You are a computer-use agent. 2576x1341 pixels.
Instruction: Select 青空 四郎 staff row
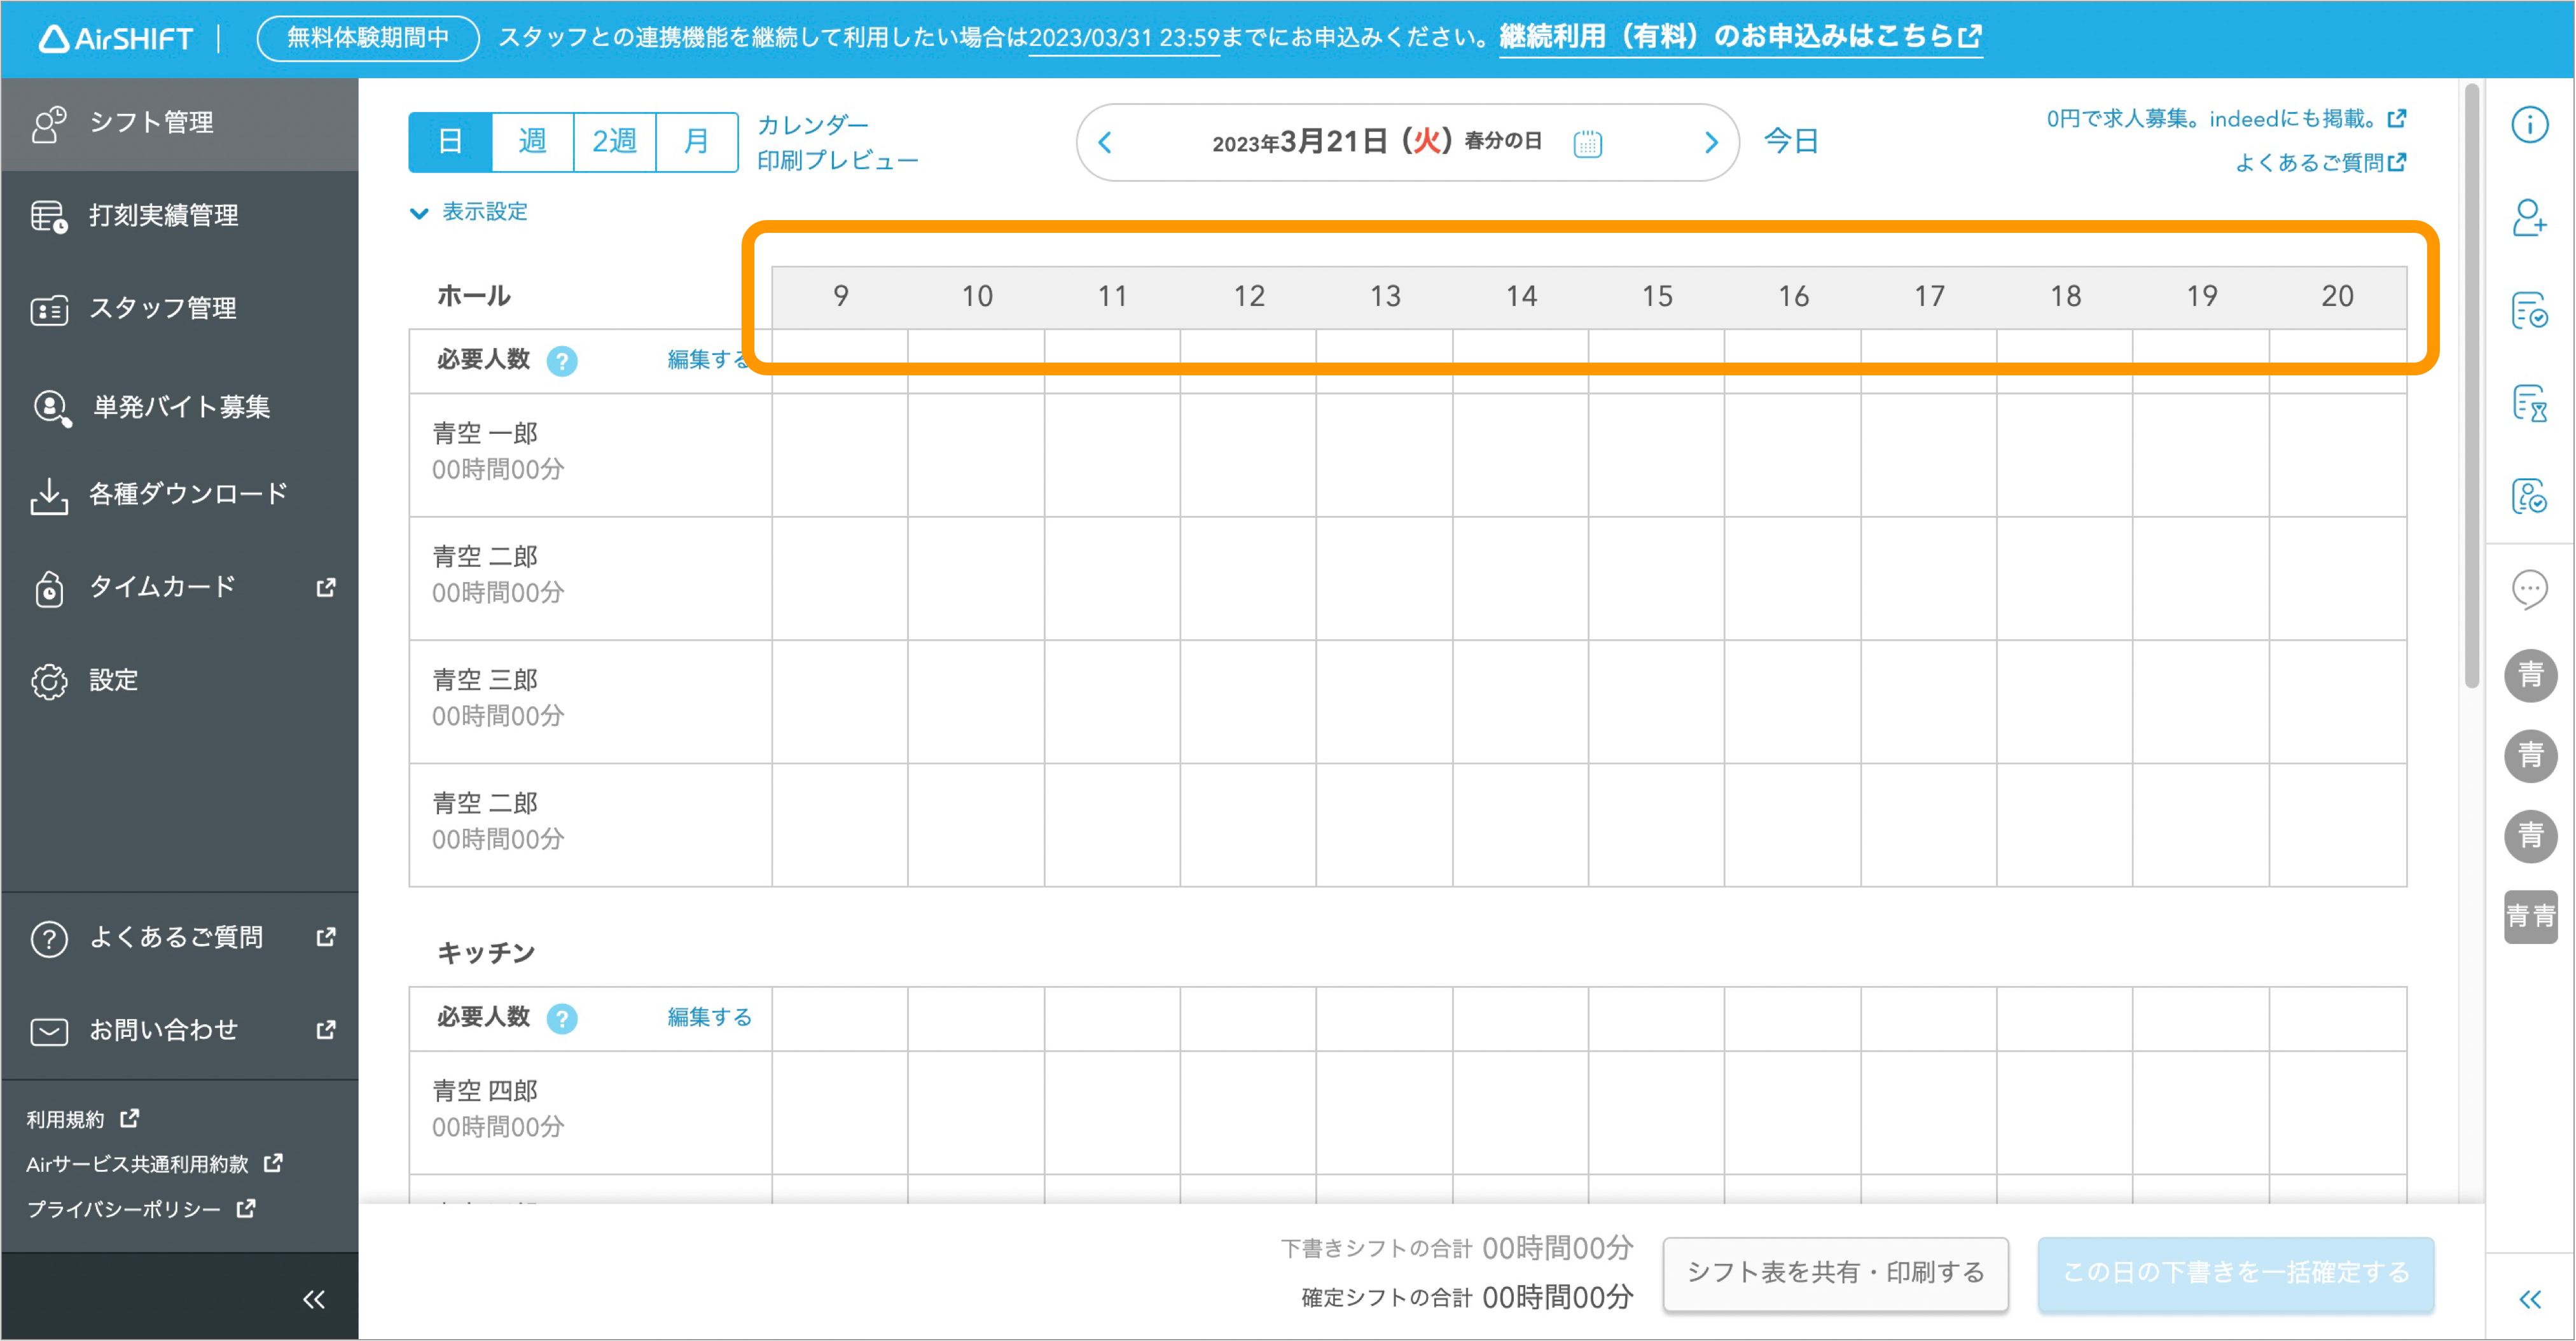click(x=590, y=1112)
